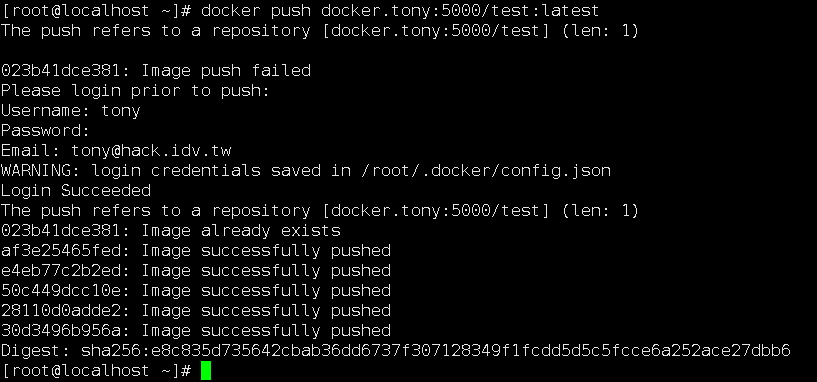Click the second '(len: 1)' text
The image size is (817, 382).
point(599,211)
